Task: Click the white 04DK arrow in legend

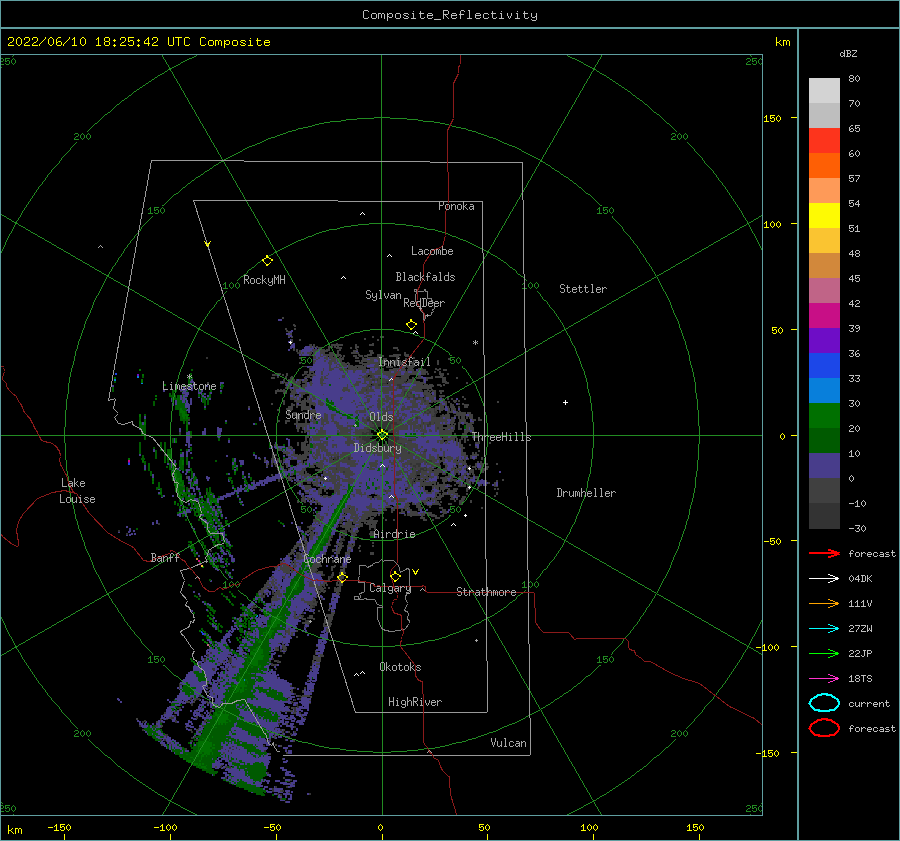Action: pos(824,579)
